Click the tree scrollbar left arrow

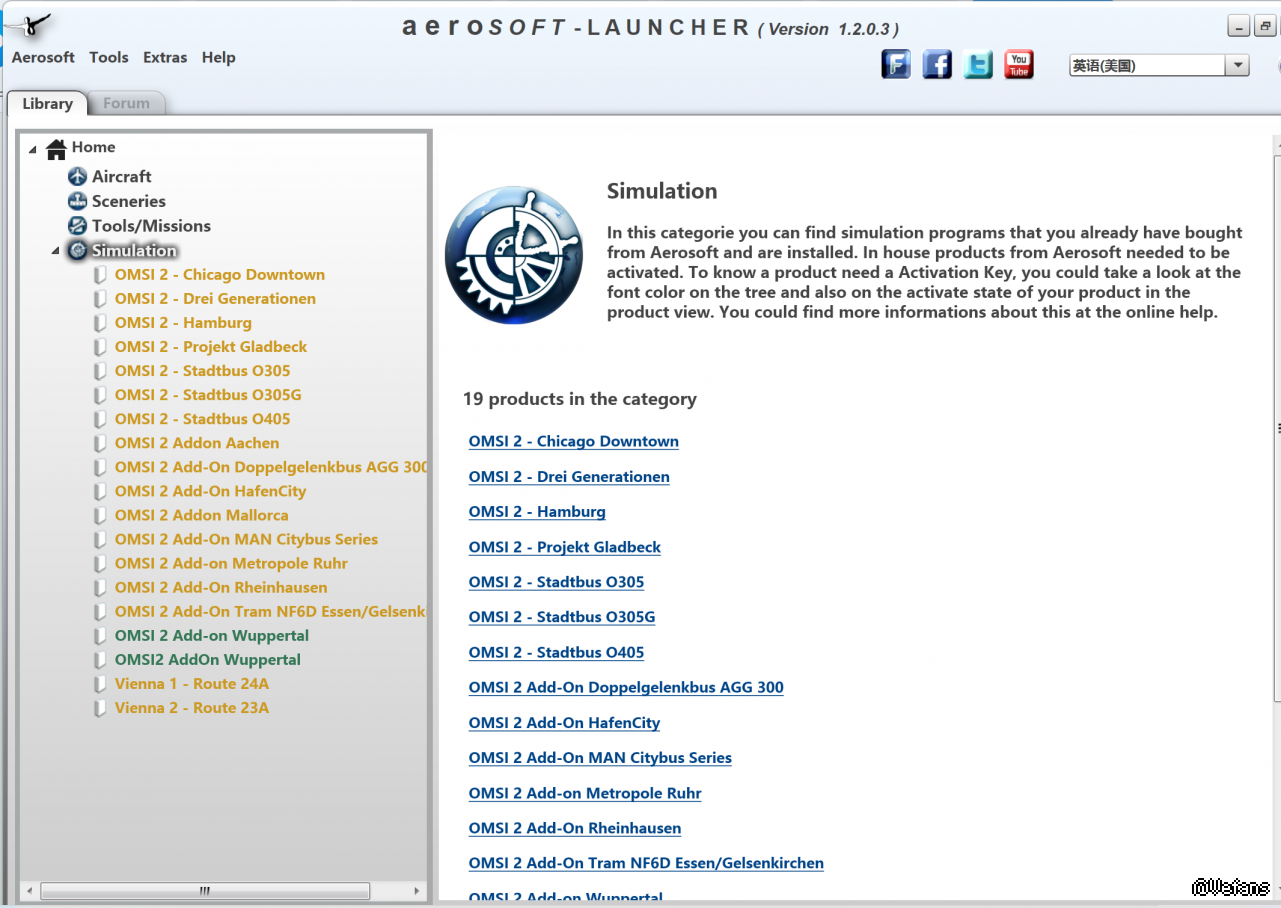(x=30, y=890)
